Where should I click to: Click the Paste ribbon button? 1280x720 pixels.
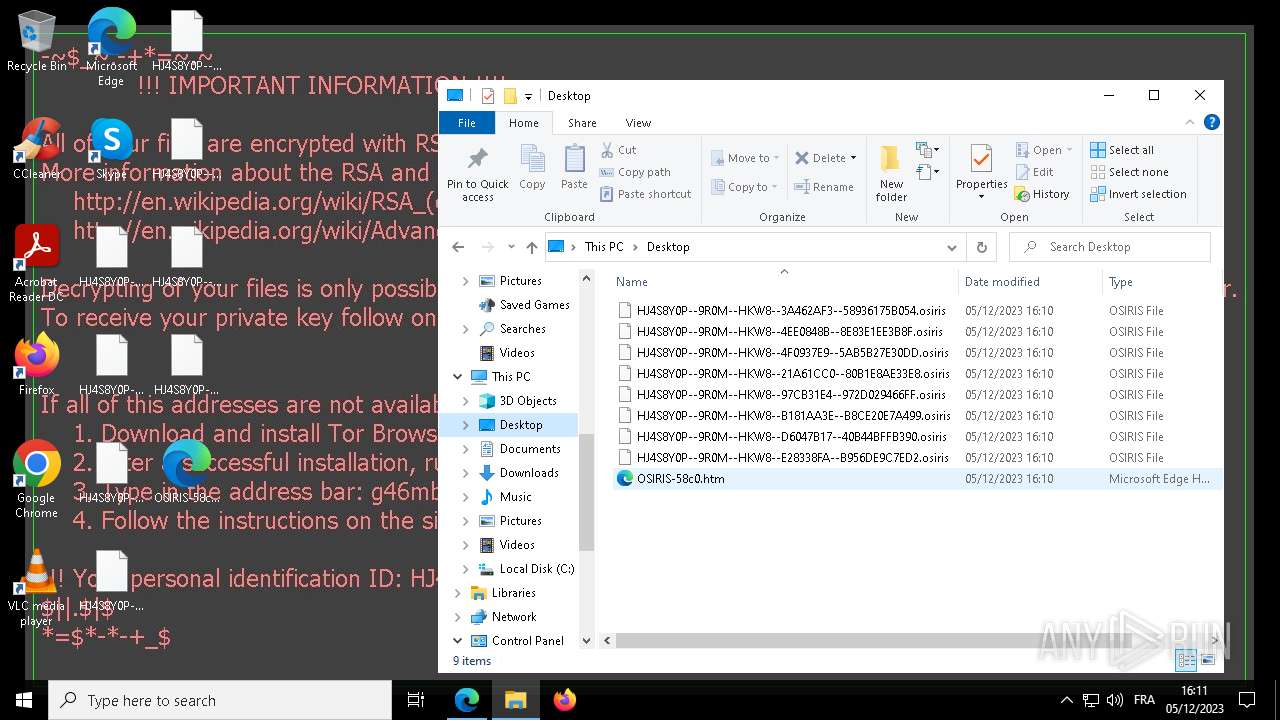(574, 167)
